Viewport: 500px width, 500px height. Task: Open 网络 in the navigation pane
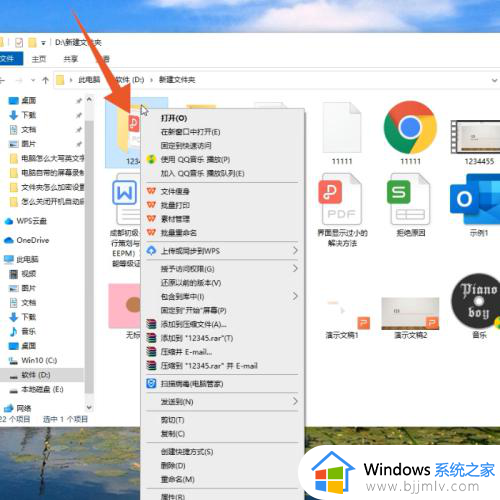(x=17, y=408)
